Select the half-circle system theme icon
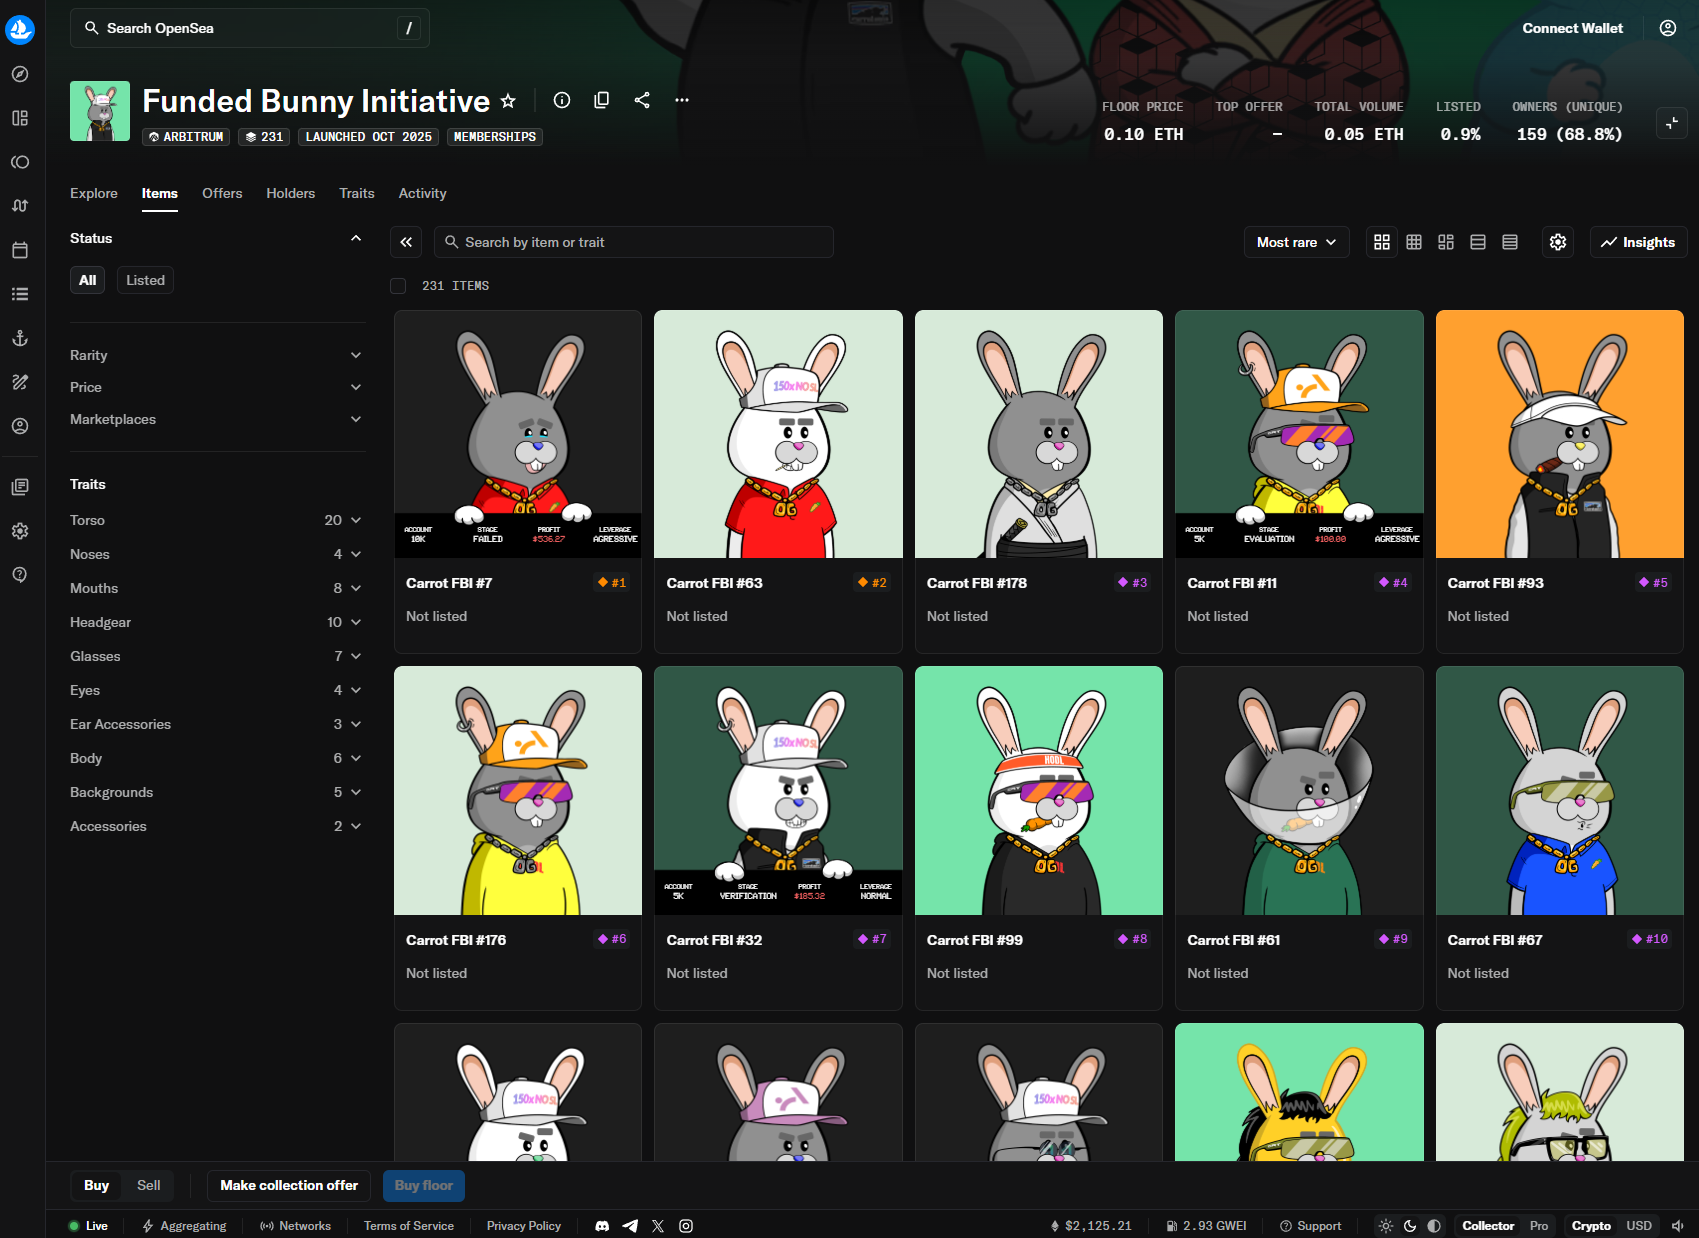The image size is (1699, 1238). 1434,1226
